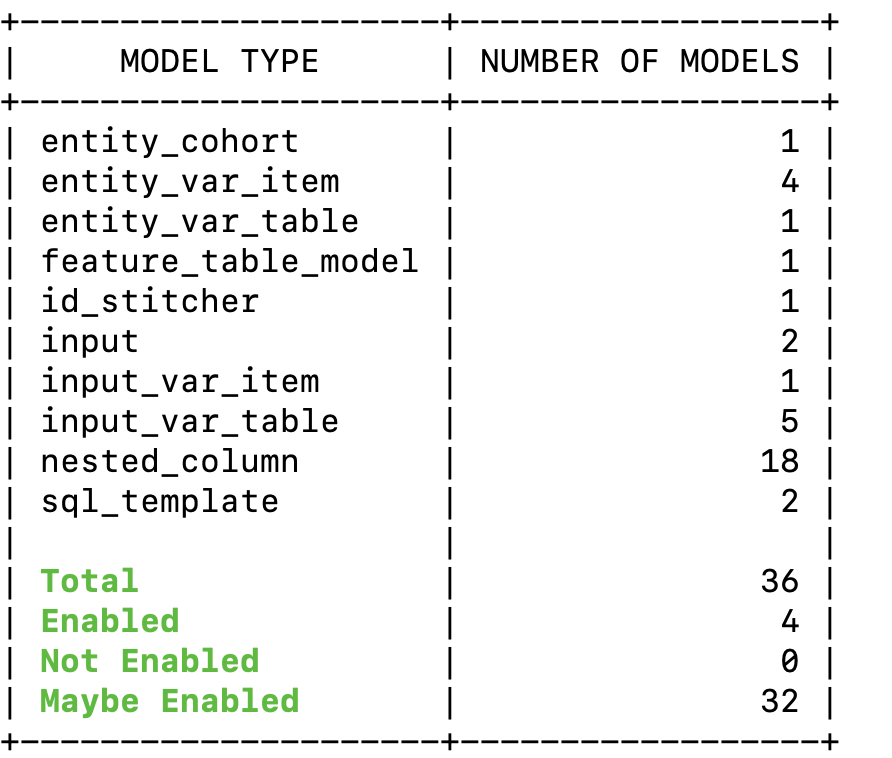Click the sql_template model type
This screenshot has width=892, height=758.
tap(159, 501)
